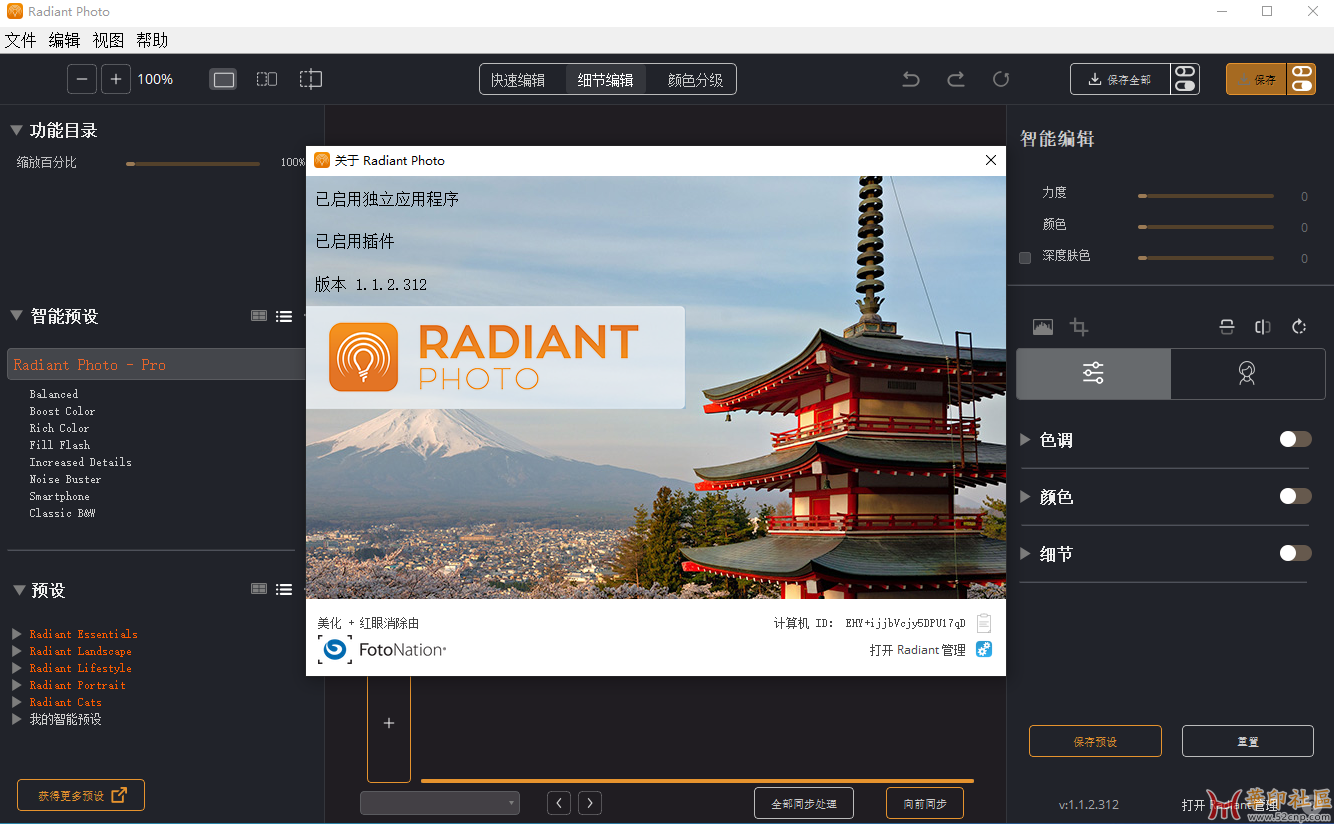Click the orange 保存 button
This screenshot has height=824, width=1334.
(x=1256, y=79)
